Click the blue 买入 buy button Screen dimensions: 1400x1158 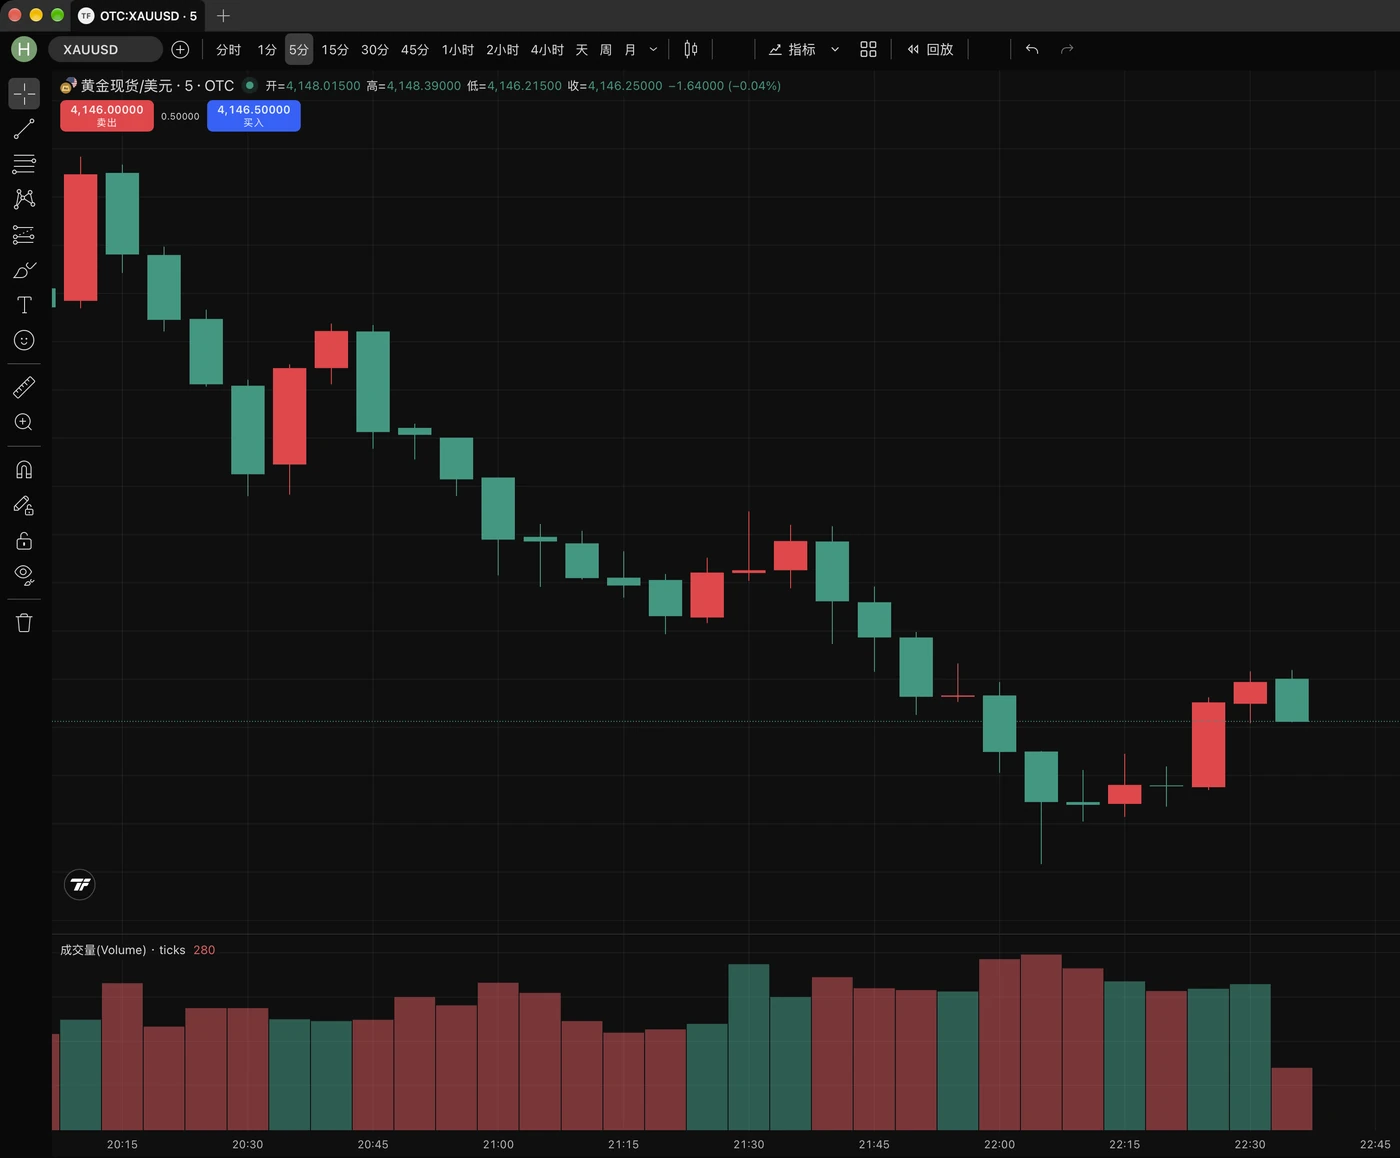click(x=254, y=116)
